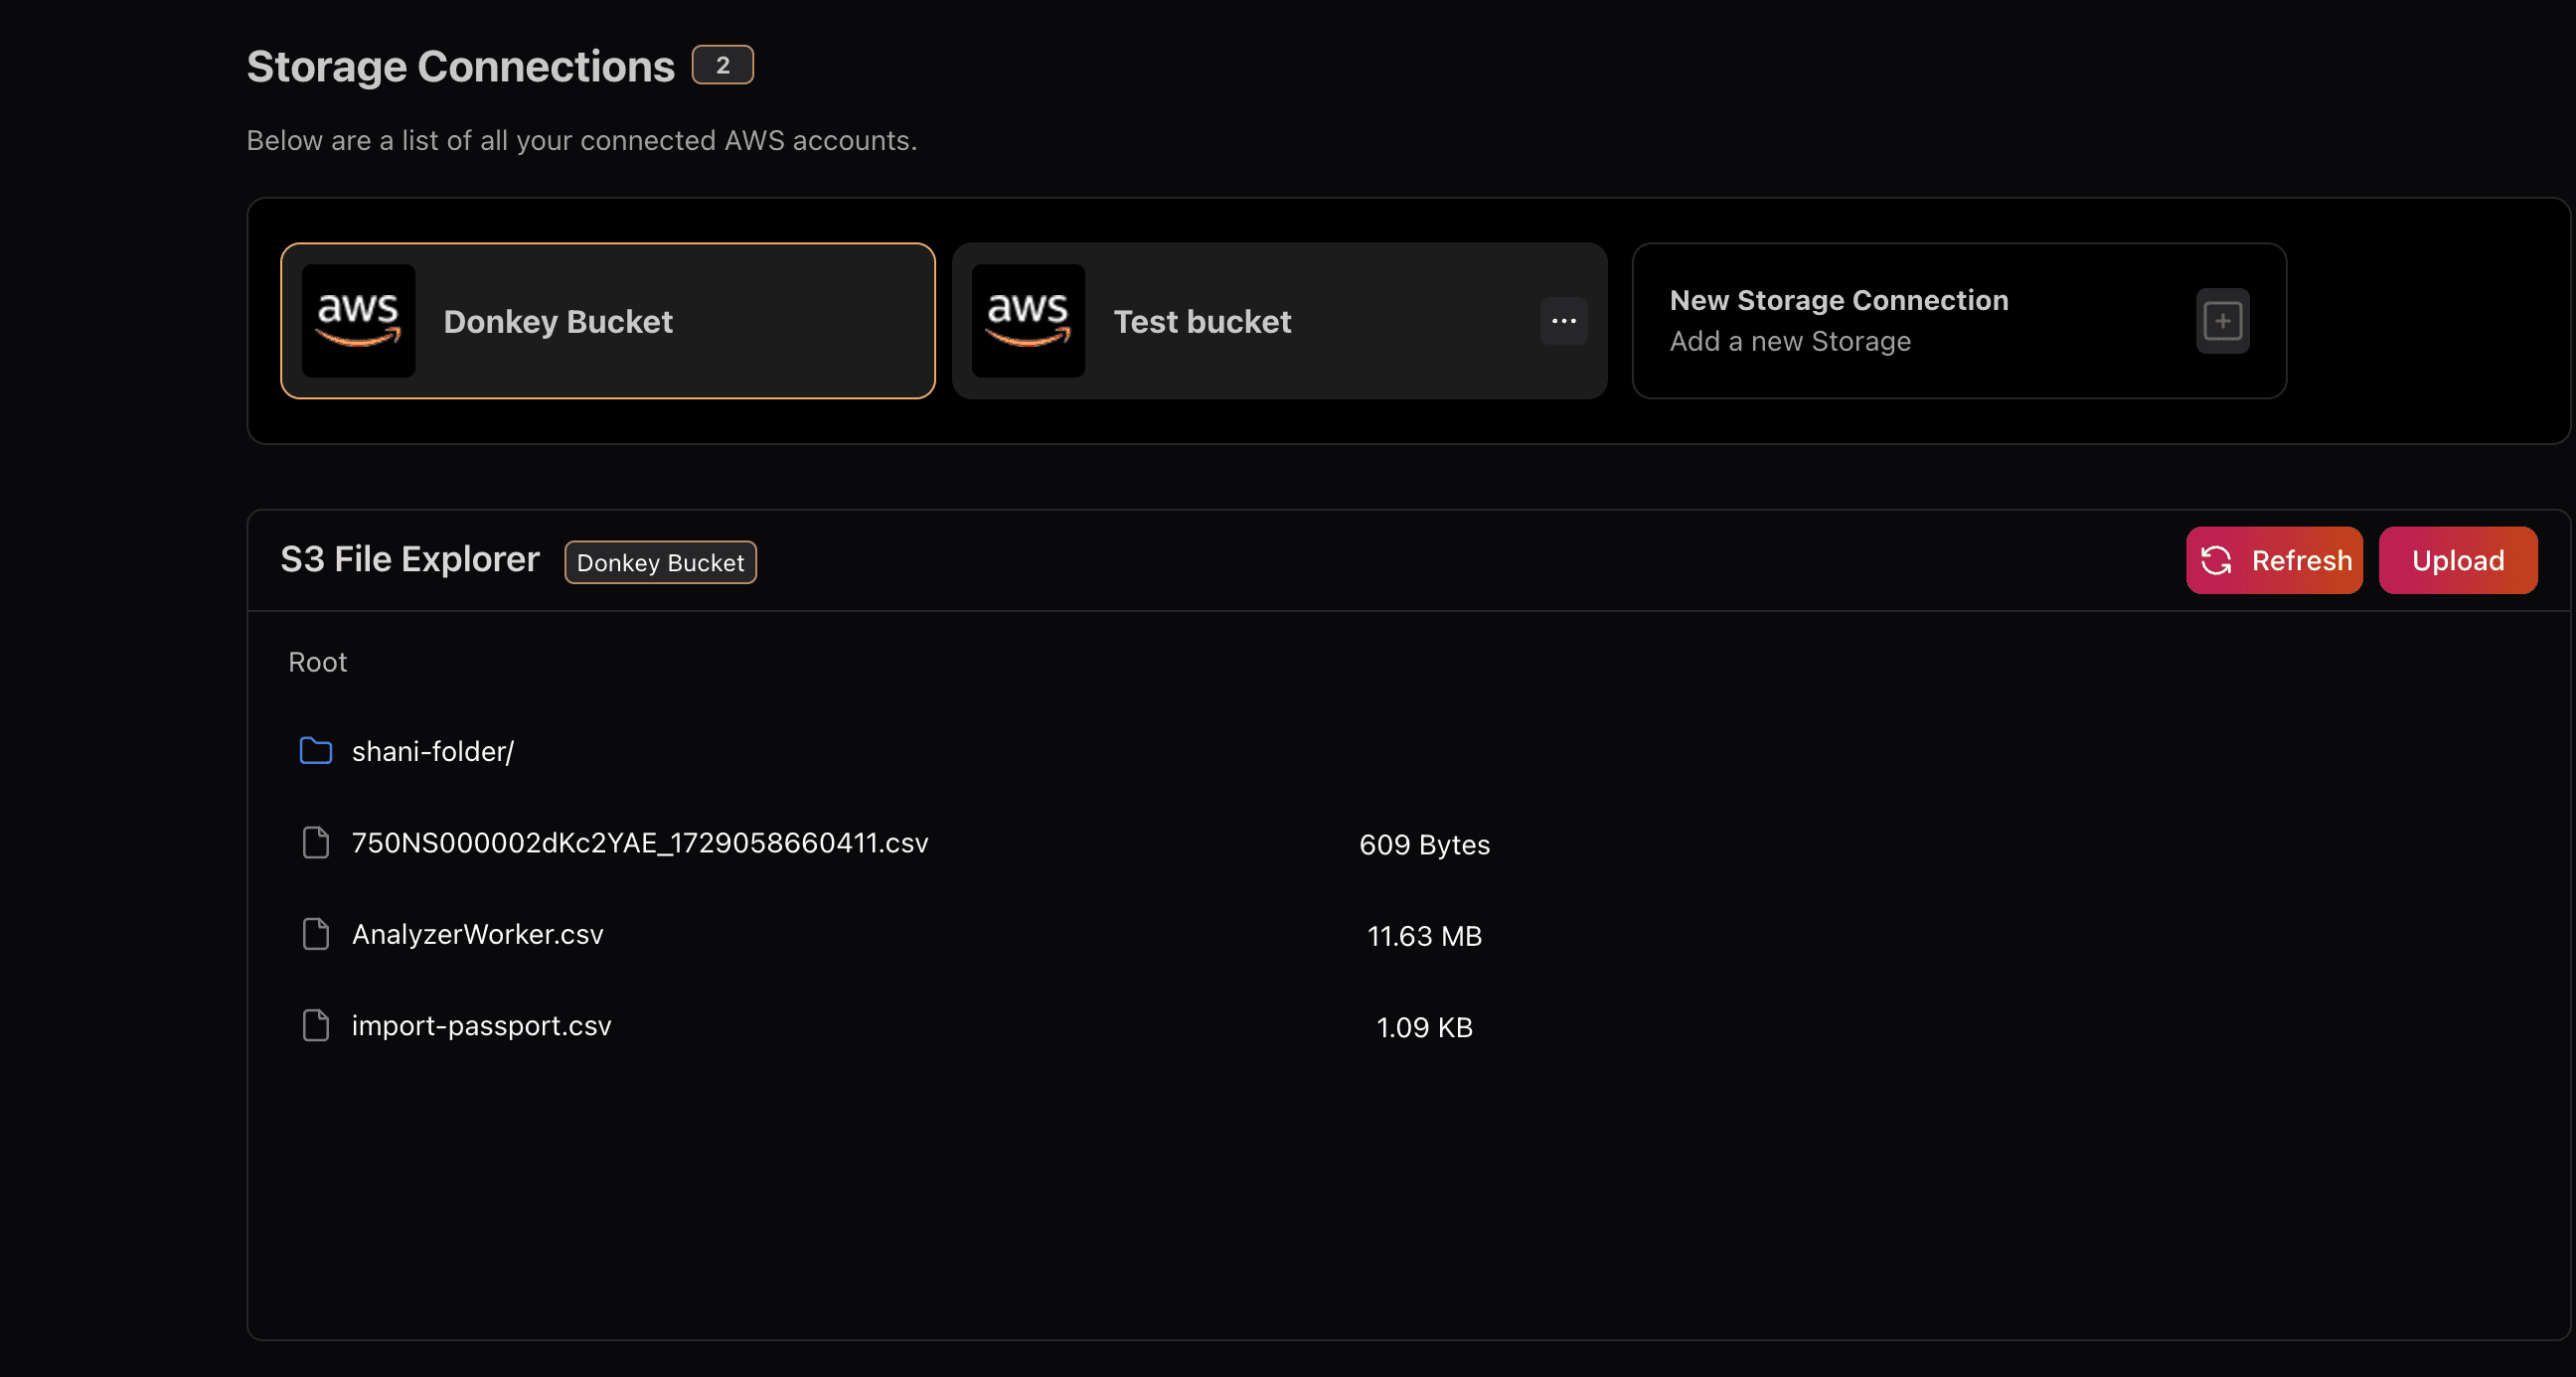
Task: Click file icon beside import-passport.csv
Action: click(316, 1026)
